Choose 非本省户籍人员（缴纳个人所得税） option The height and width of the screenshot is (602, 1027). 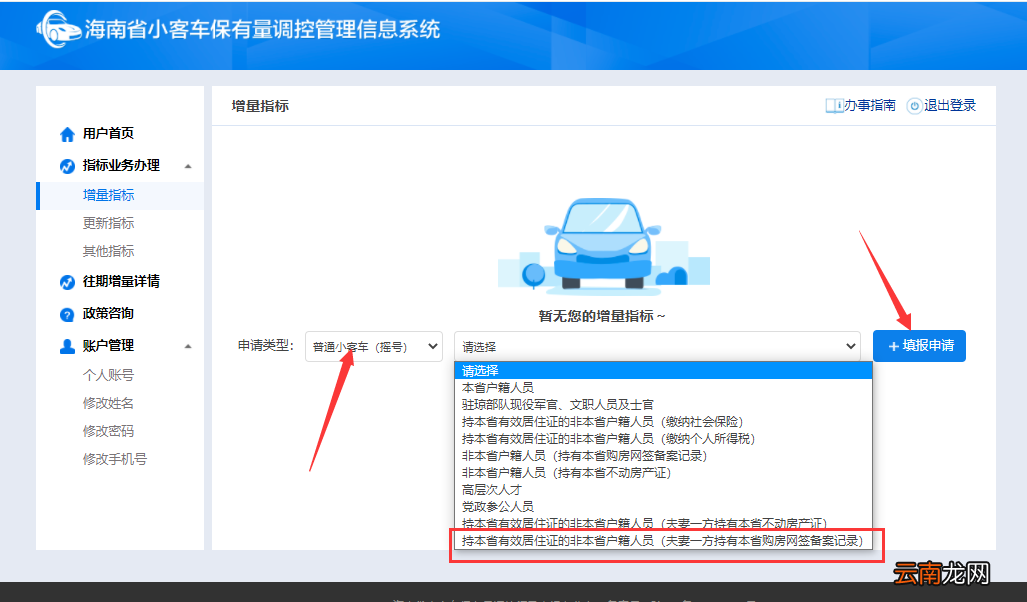click(663, 439)
